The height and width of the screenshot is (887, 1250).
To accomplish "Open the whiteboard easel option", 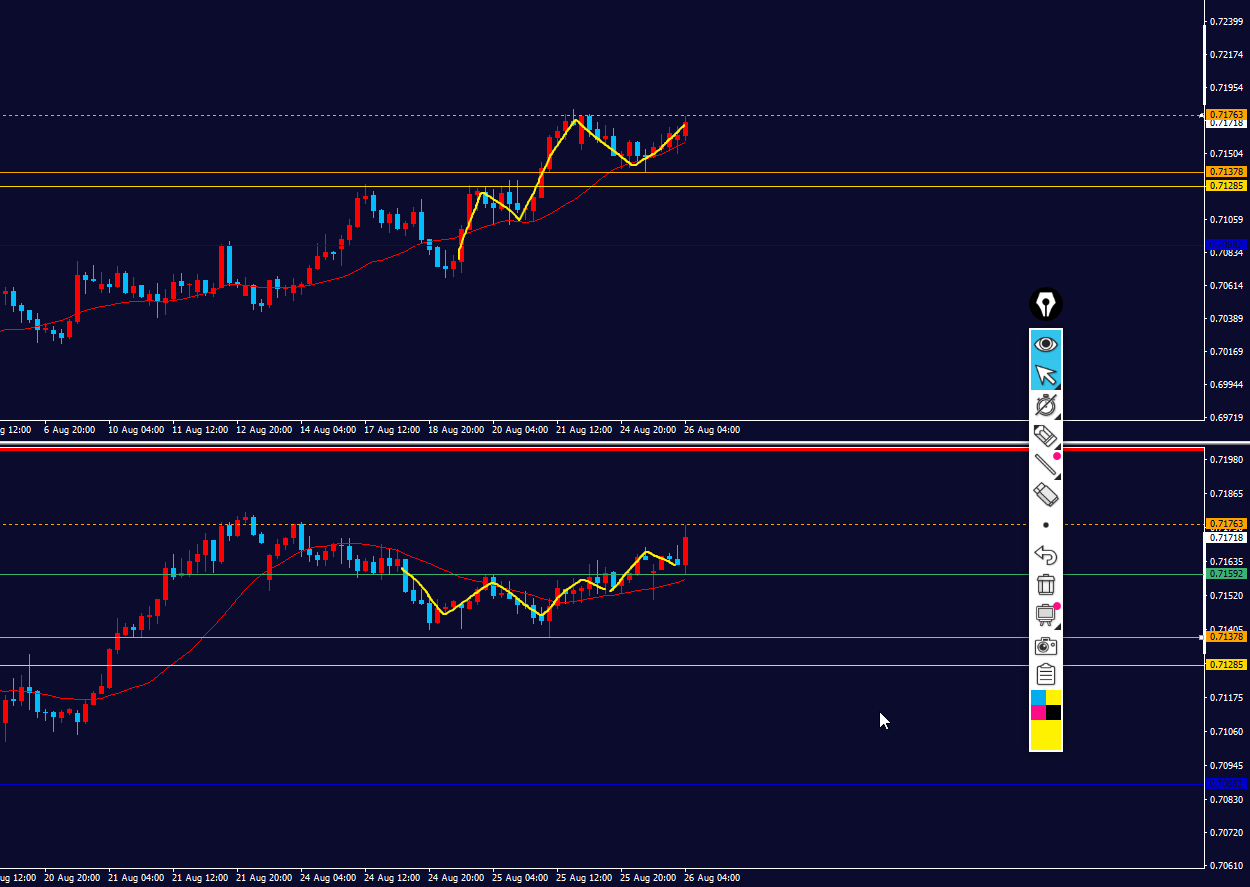I will (x=1046, y=615).
